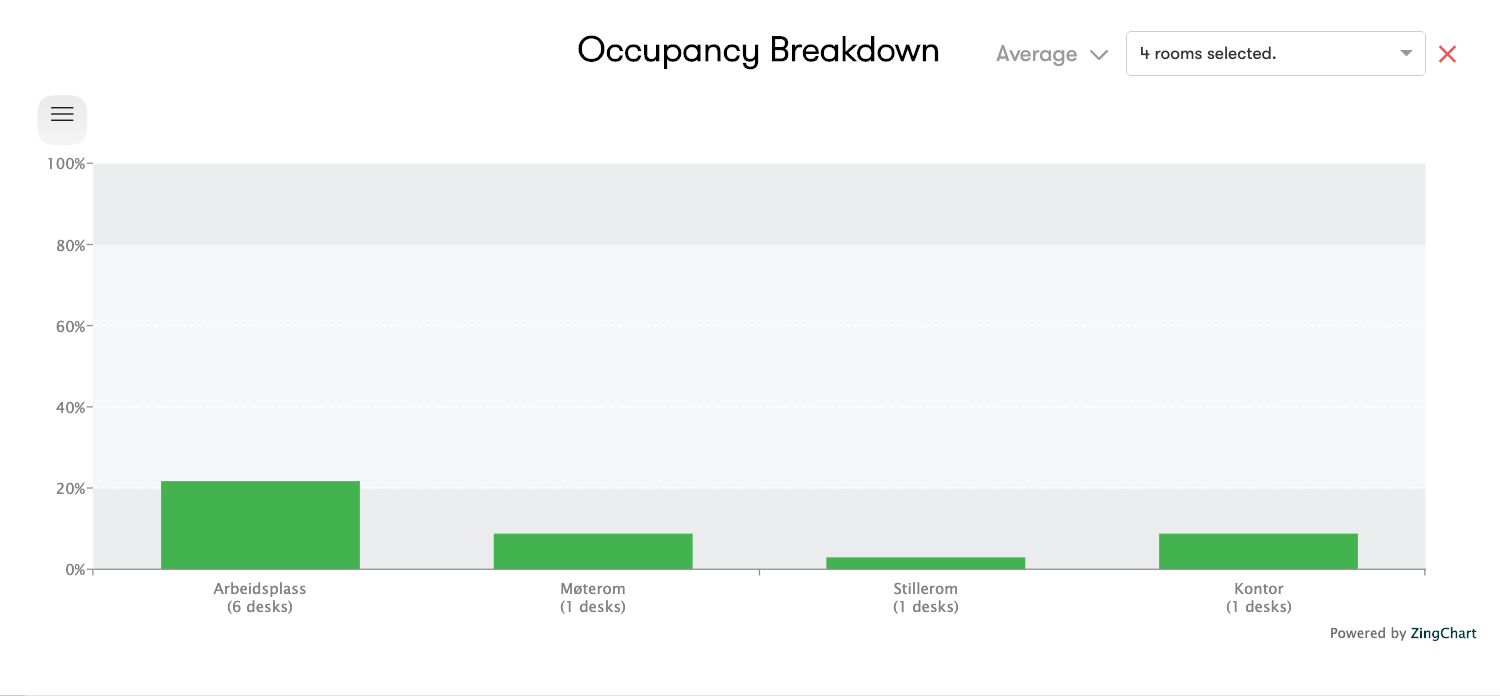Click the Møterom axis label
Viewport: 1500px width, 696px height.
coord(593,589)
